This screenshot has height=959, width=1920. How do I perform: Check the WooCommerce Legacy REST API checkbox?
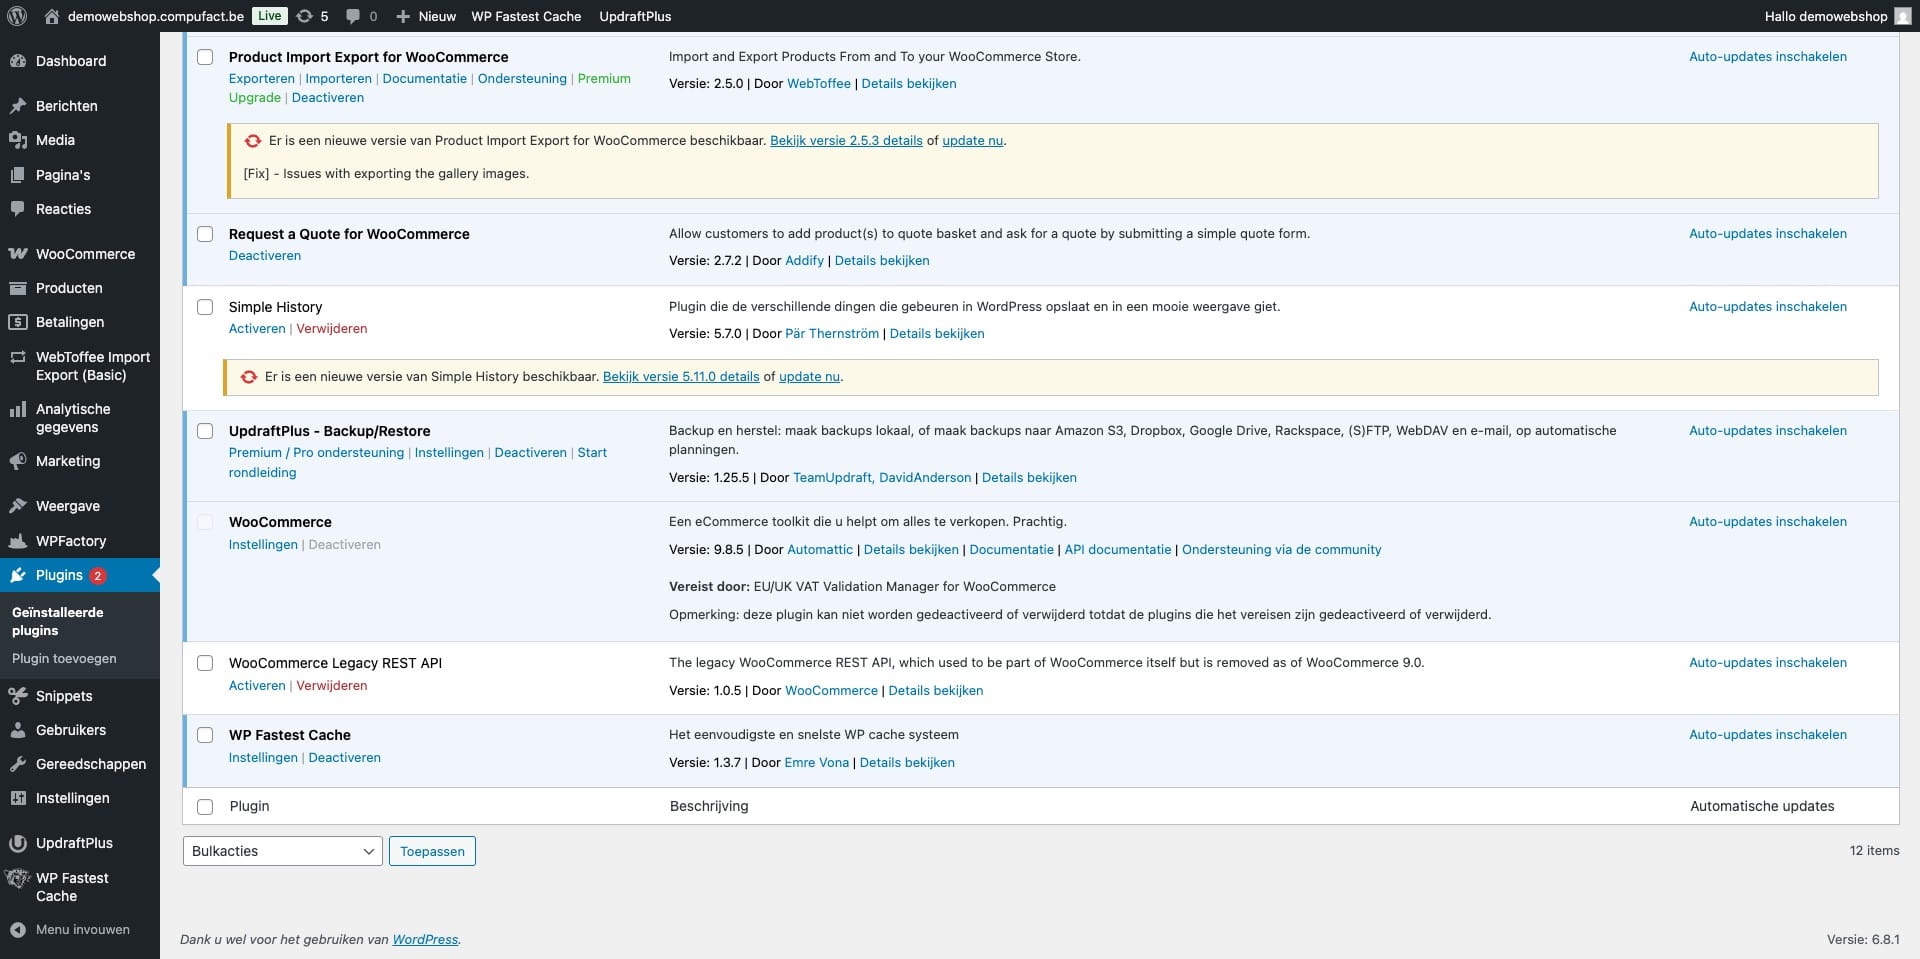(x=205, y=663)
